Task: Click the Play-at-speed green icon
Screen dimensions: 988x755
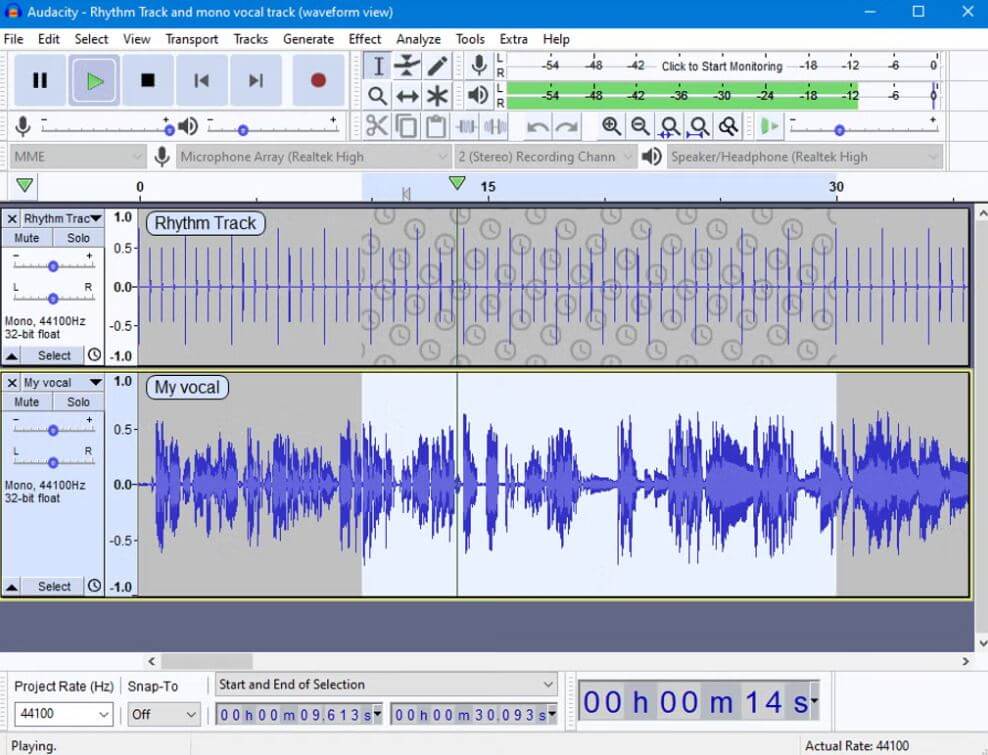Action: (769, 126)
